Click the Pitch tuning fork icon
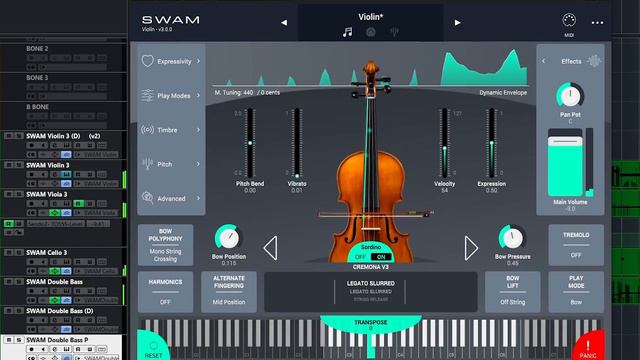The height and width of the screenshot is (360, 640). [147, 164]
